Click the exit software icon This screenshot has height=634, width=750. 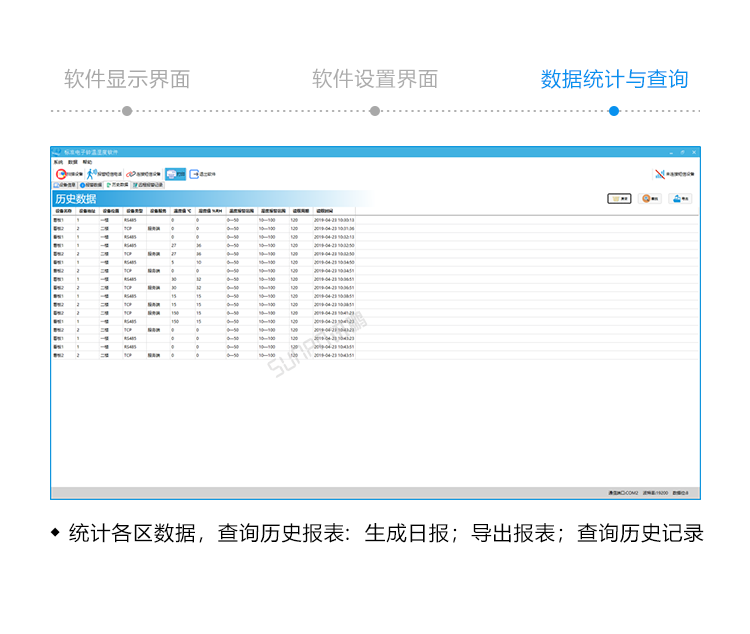(x=195, y=174)
